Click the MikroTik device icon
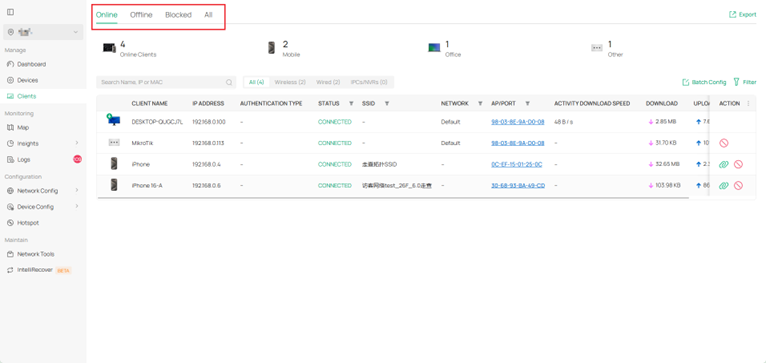The height and width of the screenshot is (363, 766). [x=114, y=143]
